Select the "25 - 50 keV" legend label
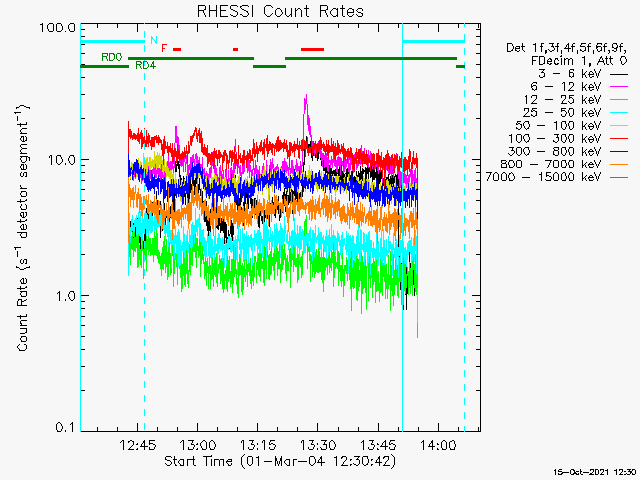 (x=562, y=113)
